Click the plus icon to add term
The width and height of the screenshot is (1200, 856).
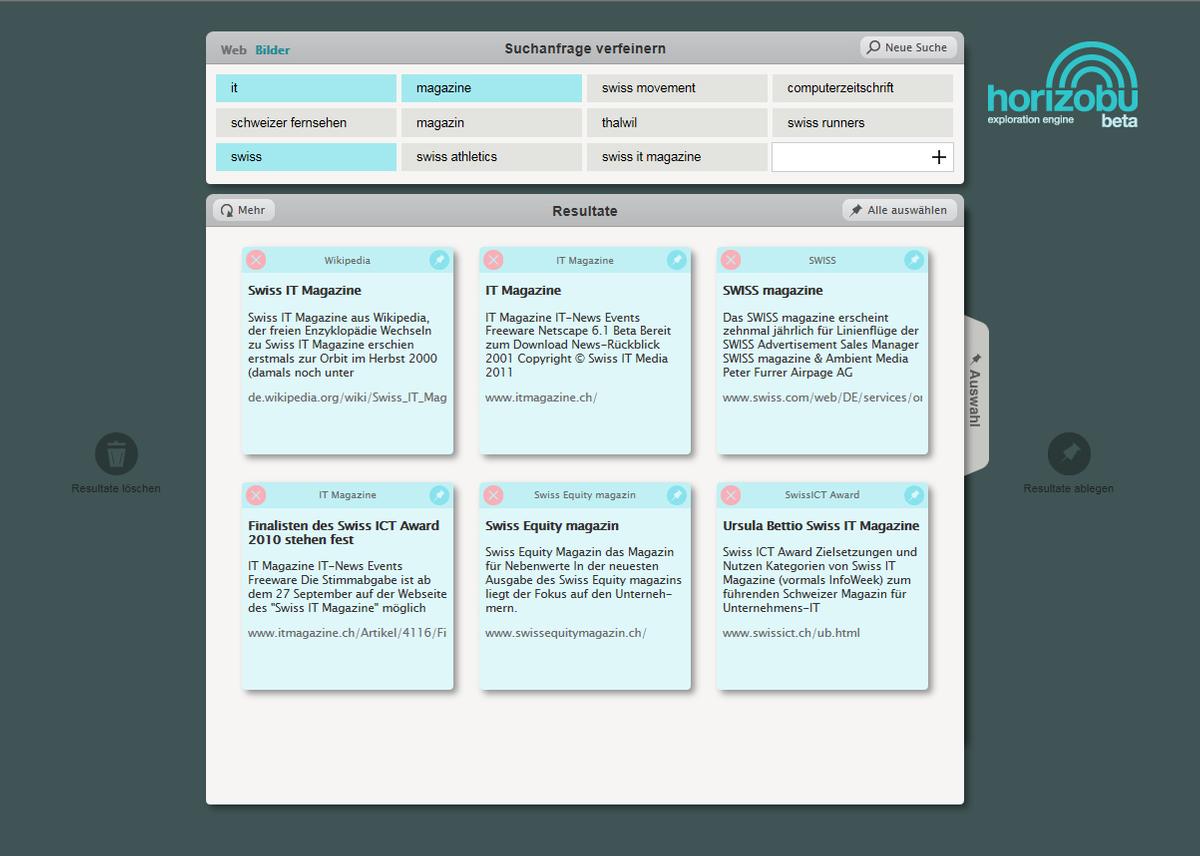pyautogui.click(x=938, y=157)
